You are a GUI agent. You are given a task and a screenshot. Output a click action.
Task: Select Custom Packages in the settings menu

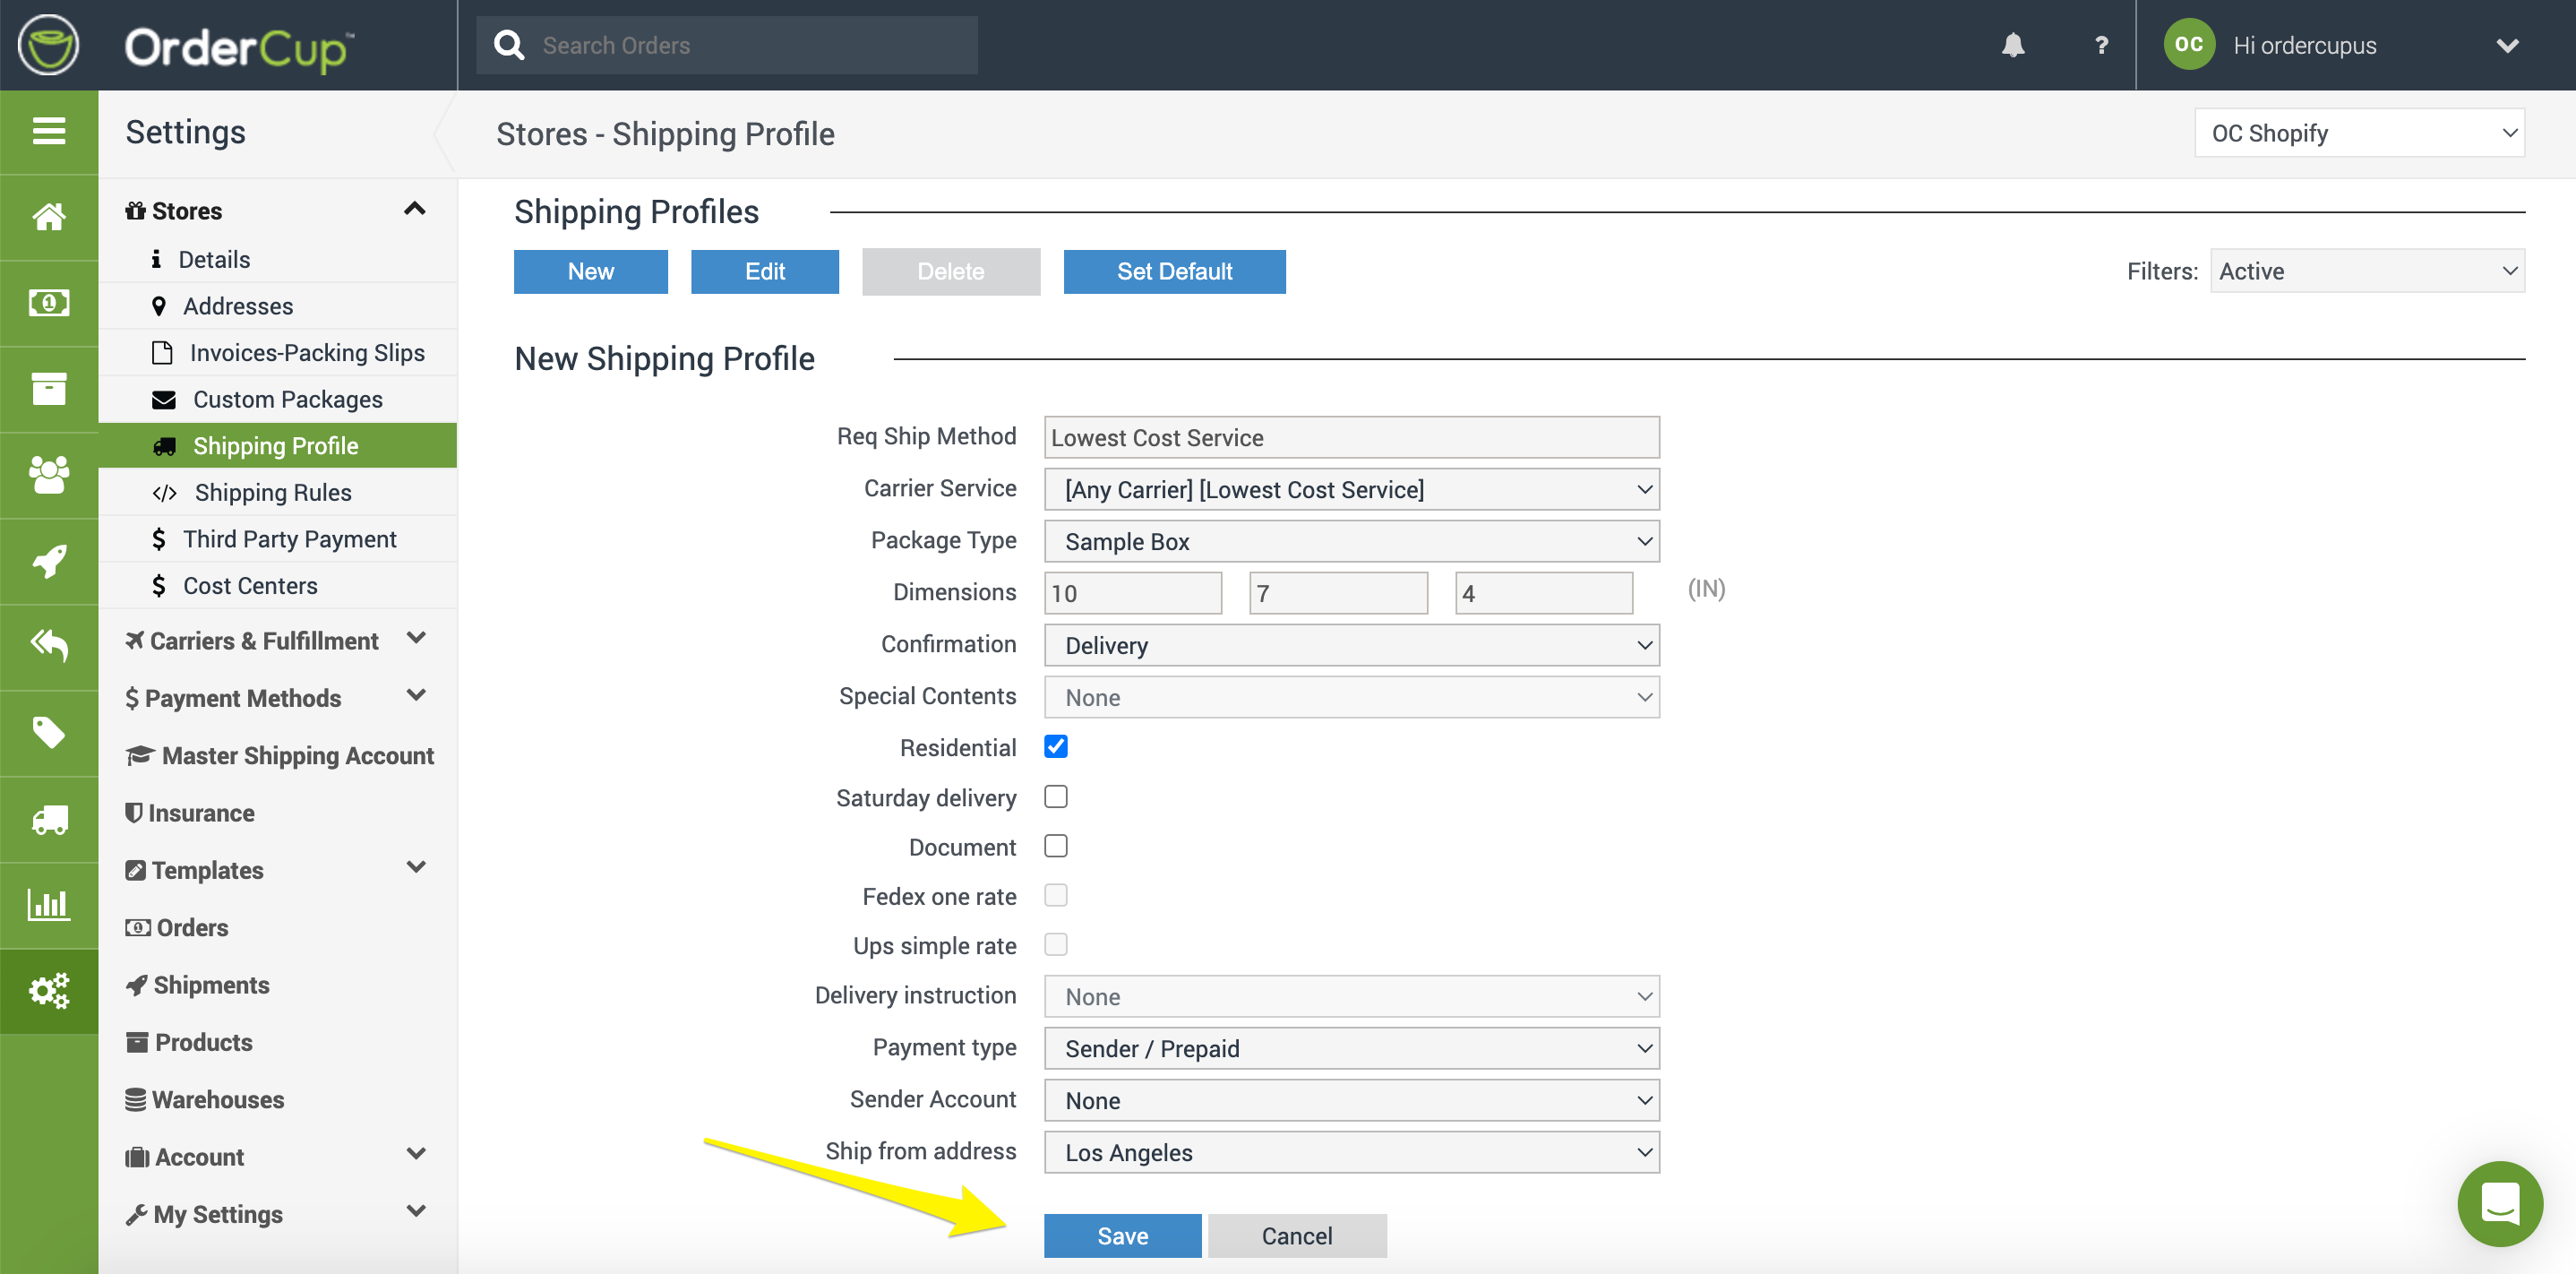coord(287,399)
